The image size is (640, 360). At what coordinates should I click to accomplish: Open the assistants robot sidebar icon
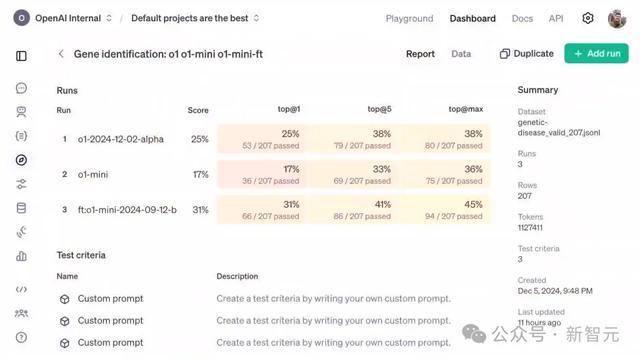point(21,112)
